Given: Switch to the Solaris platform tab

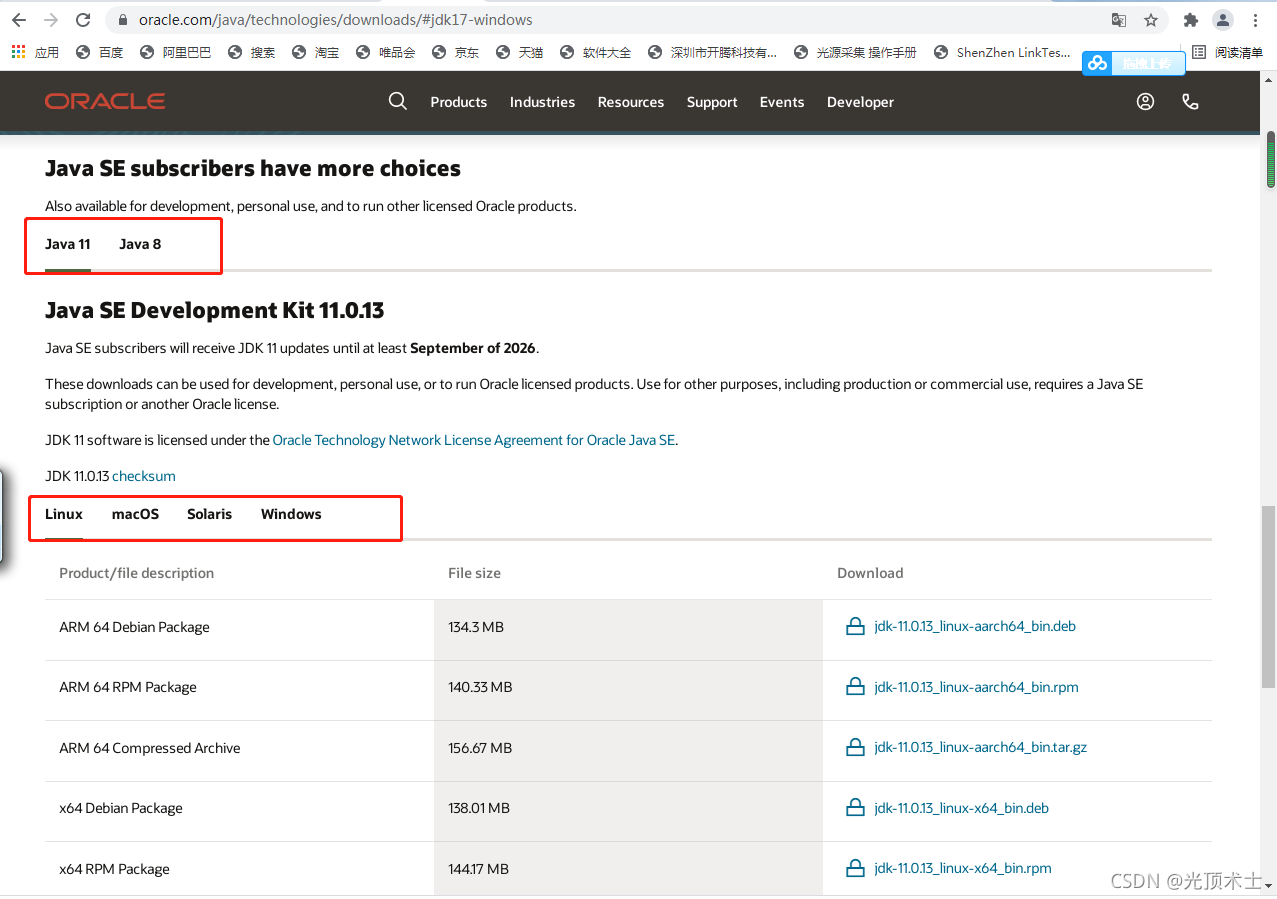Looking at the screenshot, I should [x=209, y=514].
